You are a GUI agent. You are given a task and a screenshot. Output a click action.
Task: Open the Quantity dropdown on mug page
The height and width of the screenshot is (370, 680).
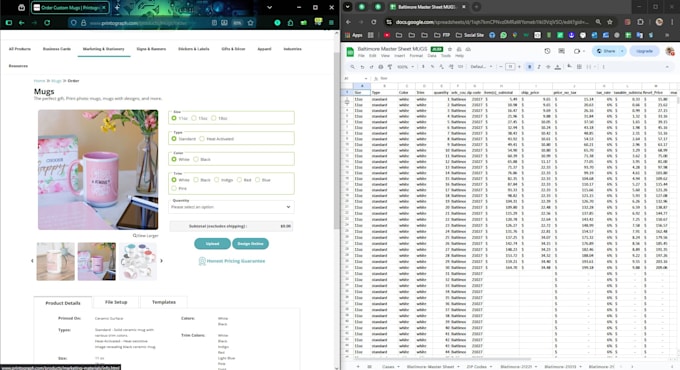(x=231, y=207)
